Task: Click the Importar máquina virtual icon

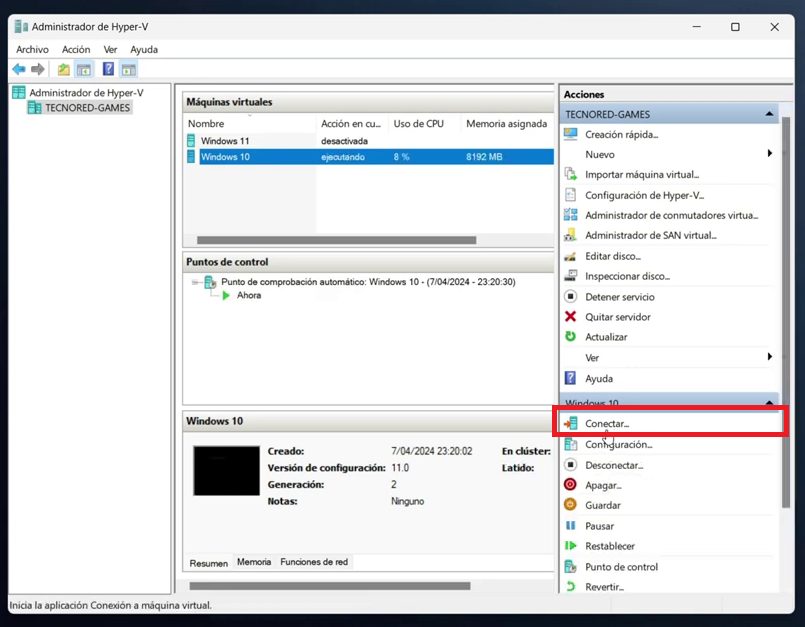Action: (x=570, y=175)
